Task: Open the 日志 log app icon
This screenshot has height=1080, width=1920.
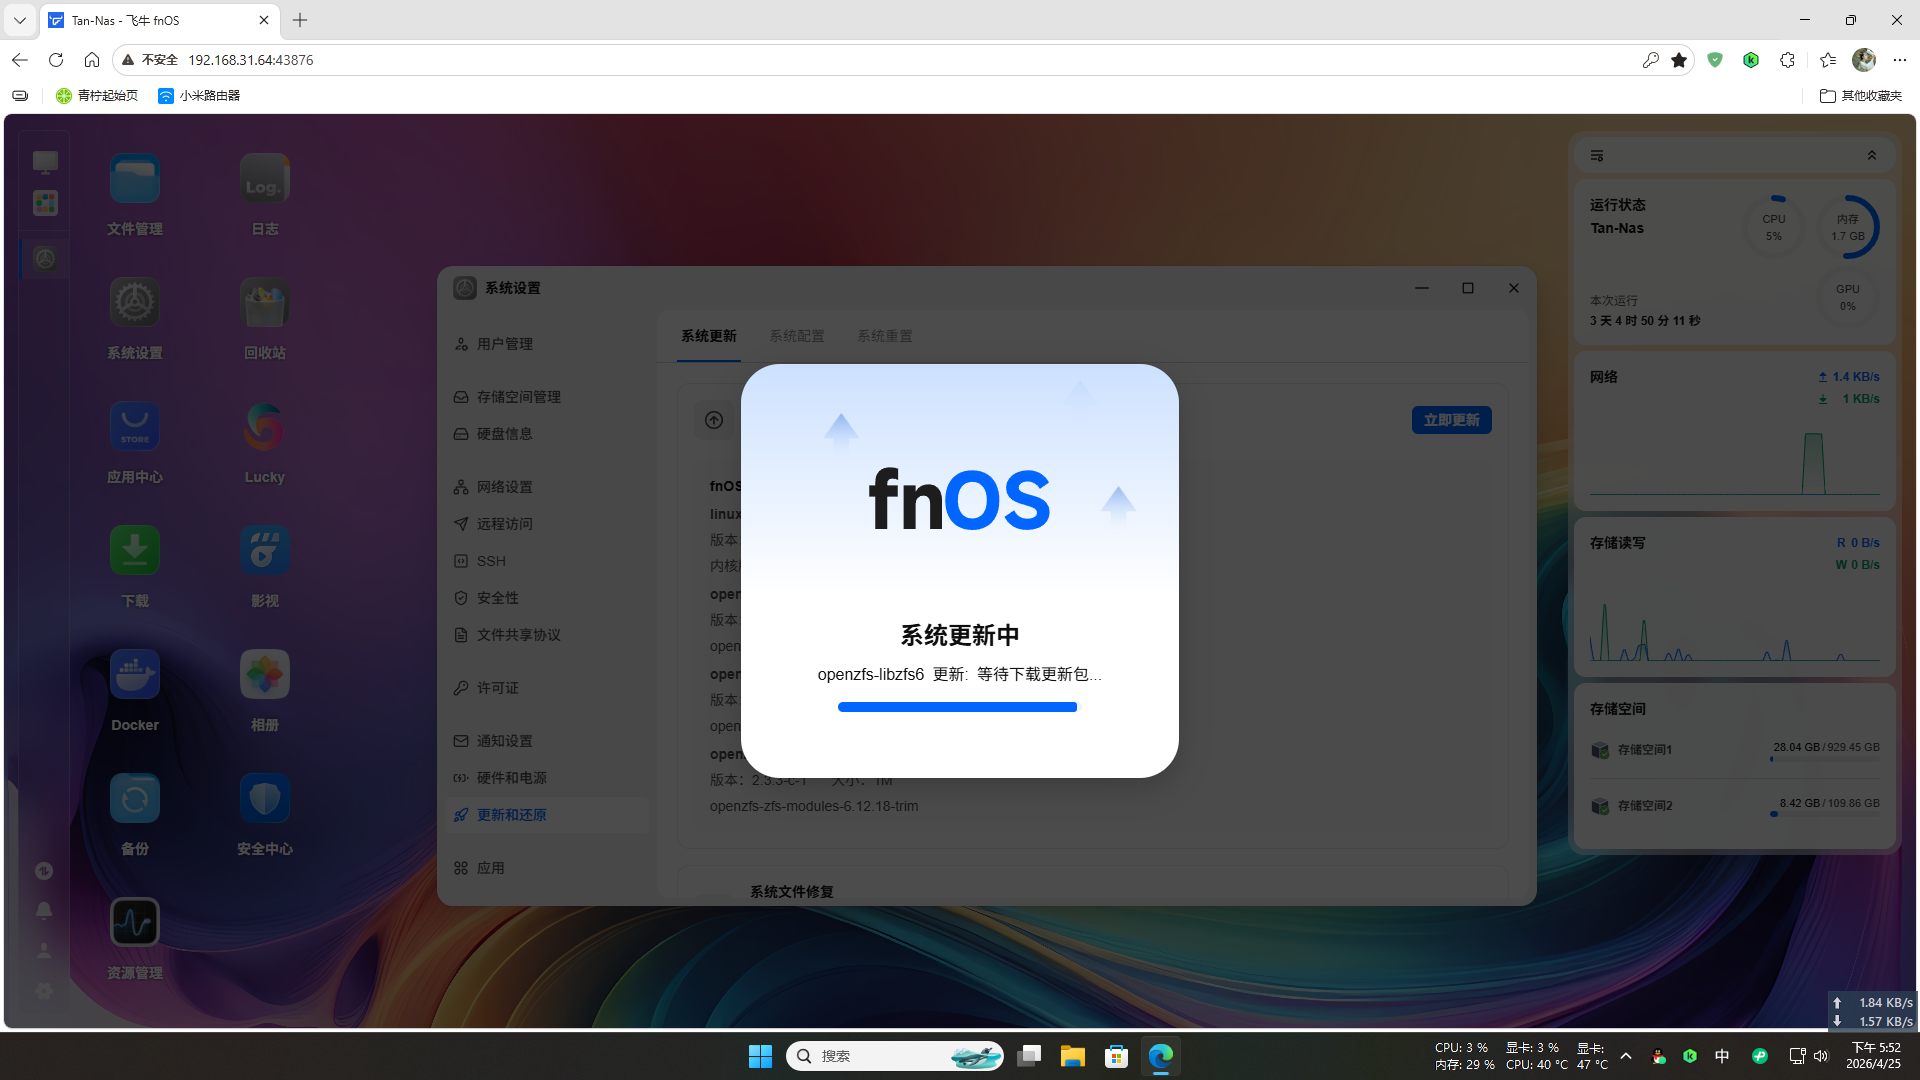Action: coord(264,180)
